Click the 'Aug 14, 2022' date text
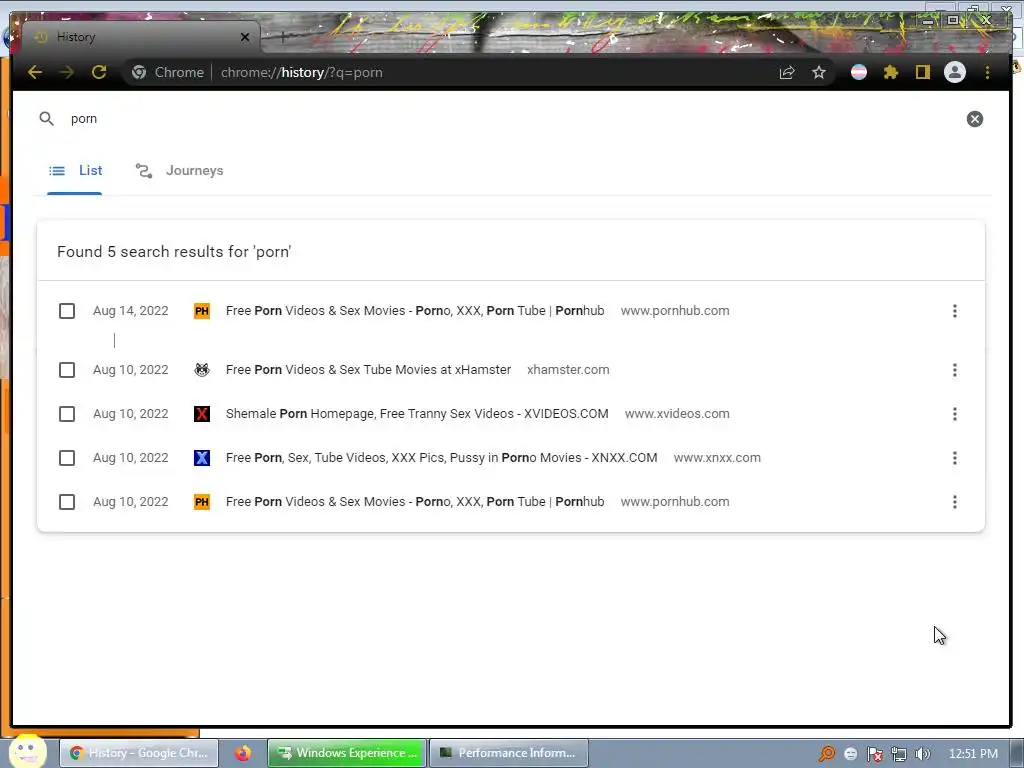 (x=131, y=311)
